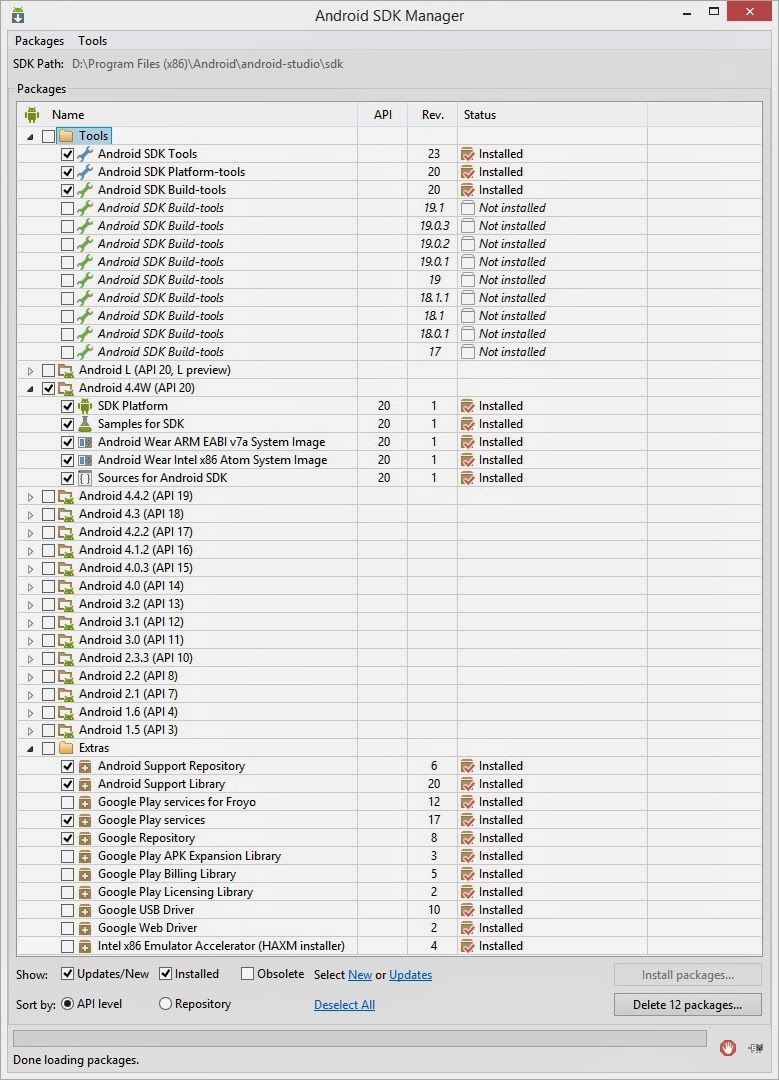Click the Android icon in the Name column header

[x=32, y=115]
